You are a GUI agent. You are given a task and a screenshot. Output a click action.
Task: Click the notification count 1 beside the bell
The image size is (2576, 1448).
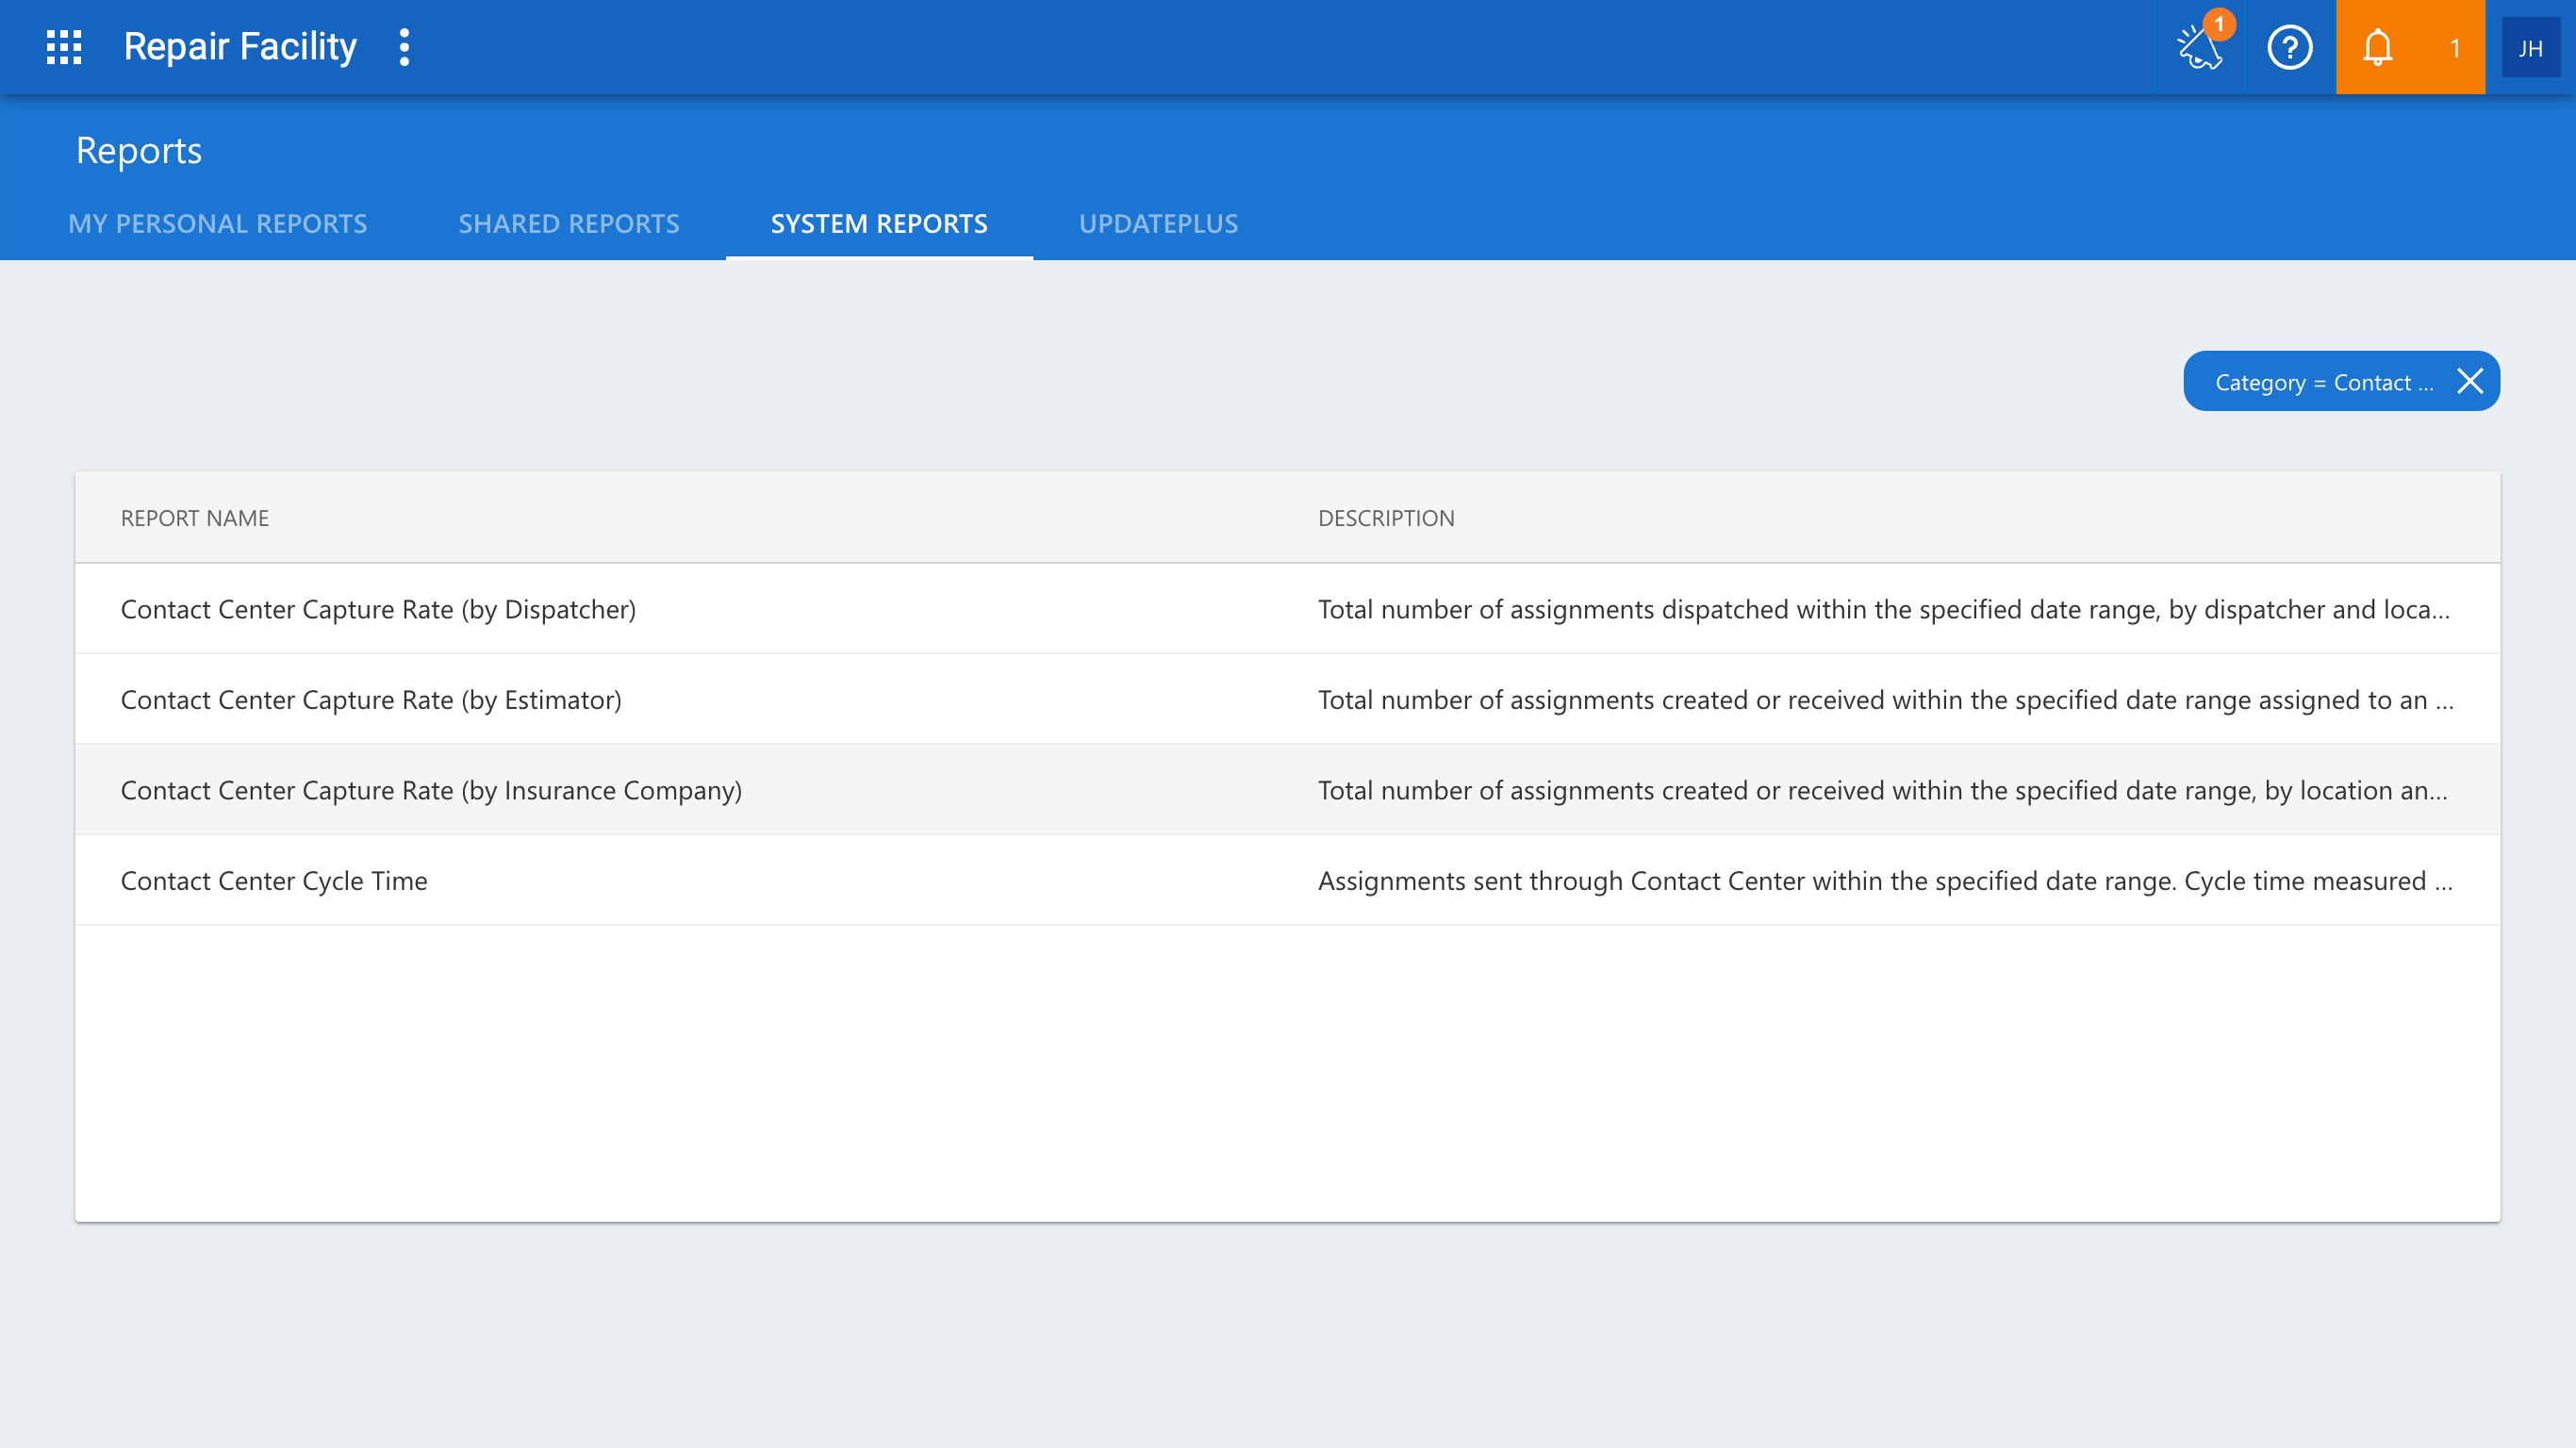coord(2455,48)
